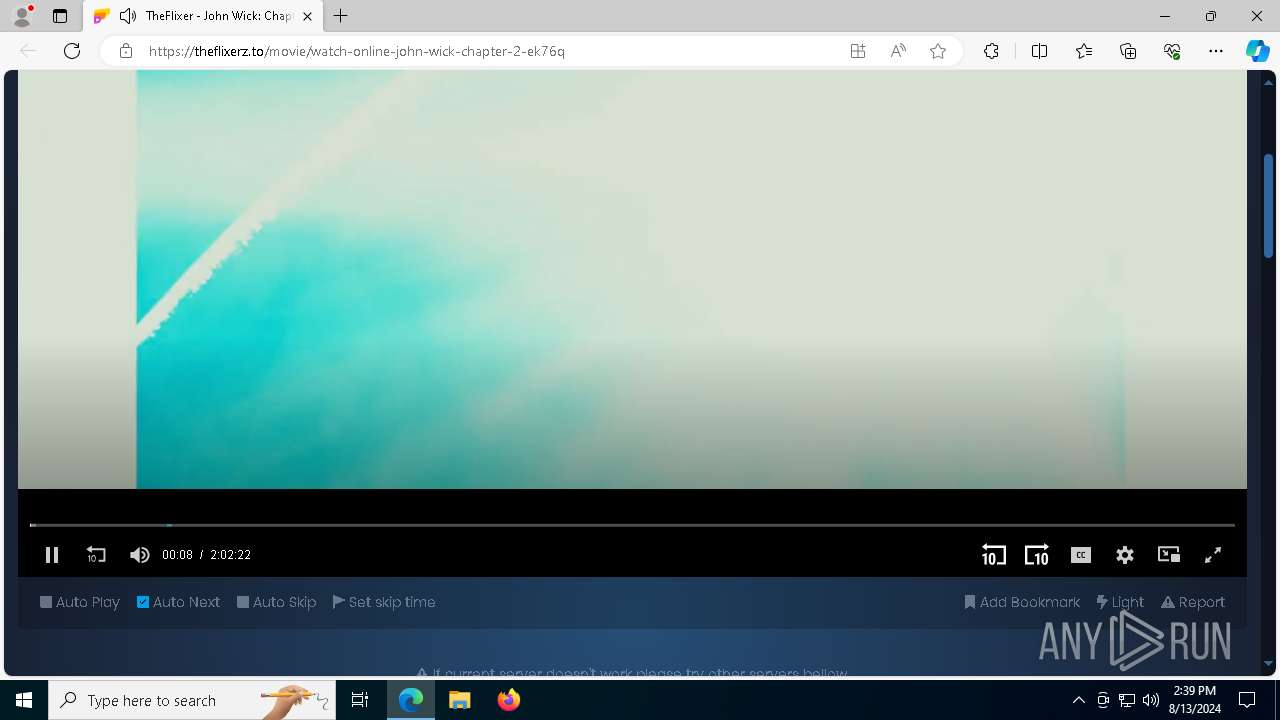Seek on the video progress bar

pos(632,525)
